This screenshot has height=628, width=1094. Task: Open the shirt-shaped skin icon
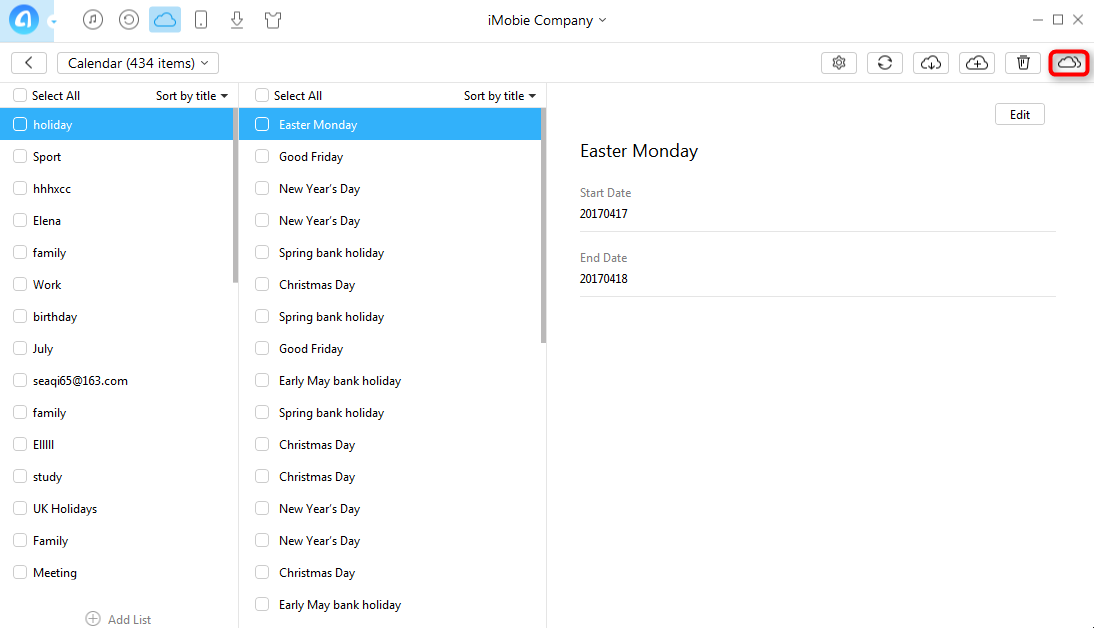coord(273,20)
